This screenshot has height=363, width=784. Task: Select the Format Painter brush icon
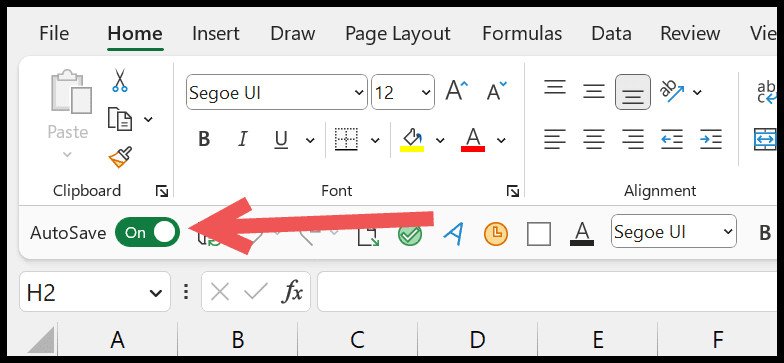click(x=120, y=157)
